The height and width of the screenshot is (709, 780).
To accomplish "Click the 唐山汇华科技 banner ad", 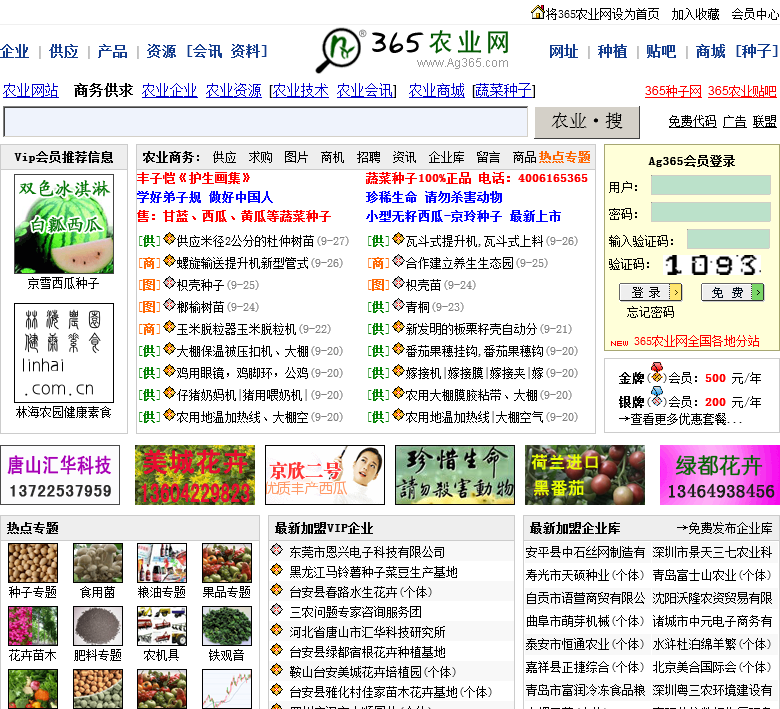I will [x=60, y=475].
